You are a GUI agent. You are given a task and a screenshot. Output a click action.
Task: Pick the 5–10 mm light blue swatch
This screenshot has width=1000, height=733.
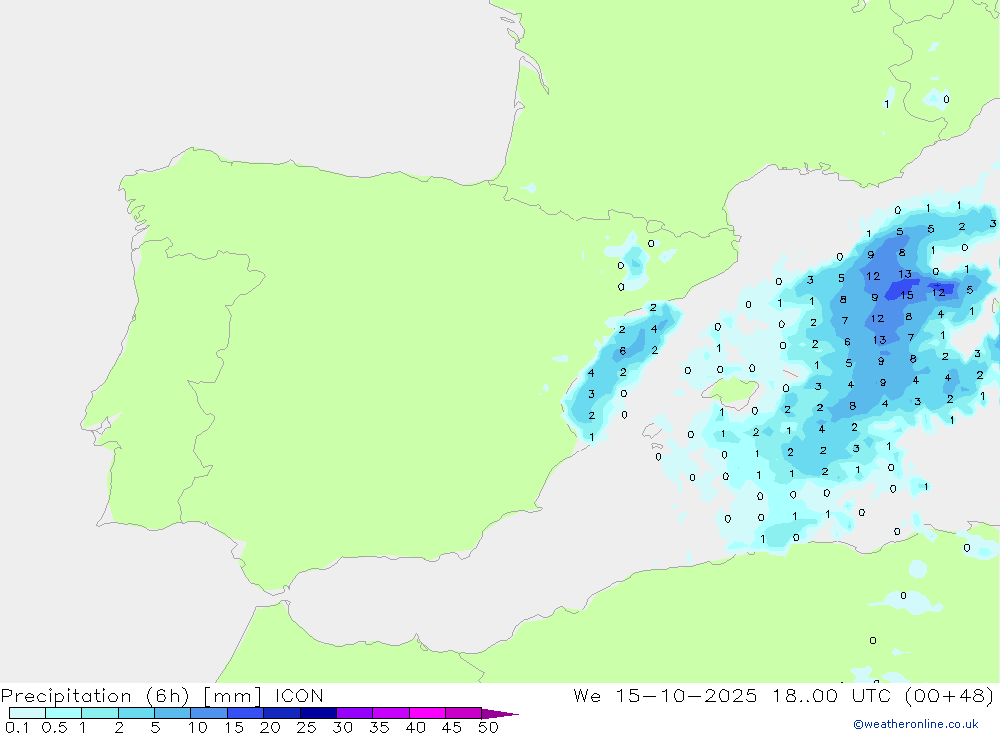pos(173,713)
